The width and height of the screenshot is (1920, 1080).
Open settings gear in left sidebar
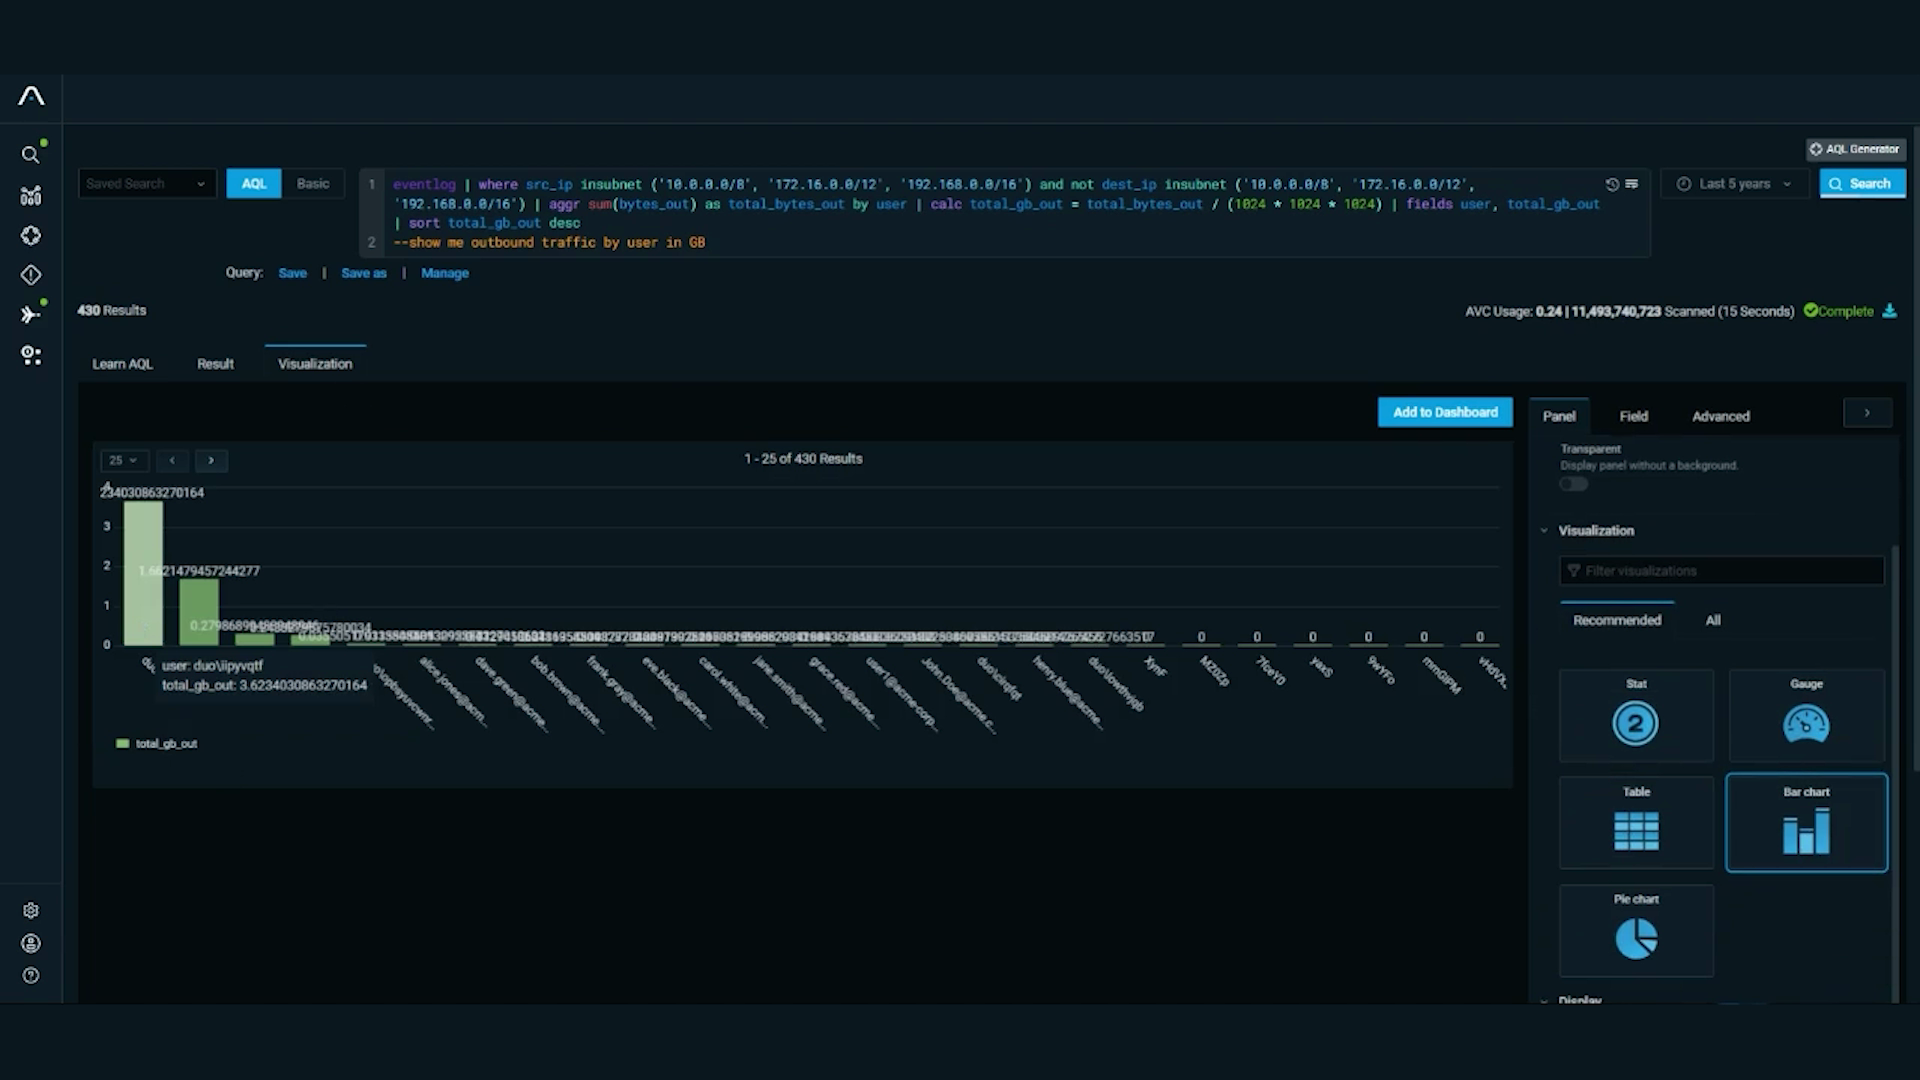coord(31,911)
